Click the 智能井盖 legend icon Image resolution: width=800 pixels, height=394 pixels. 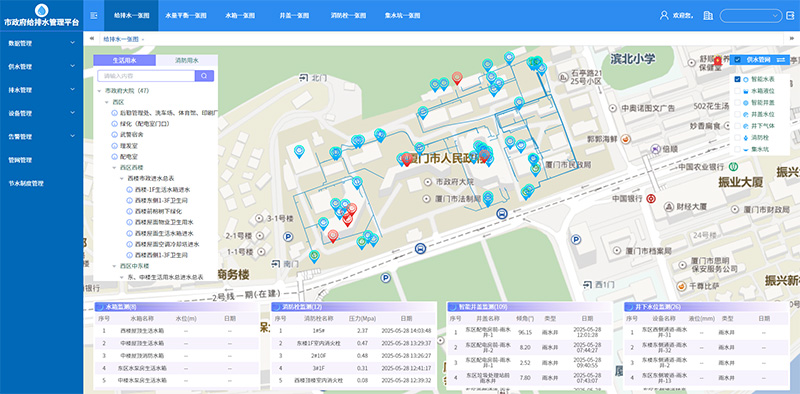point(745,103)
